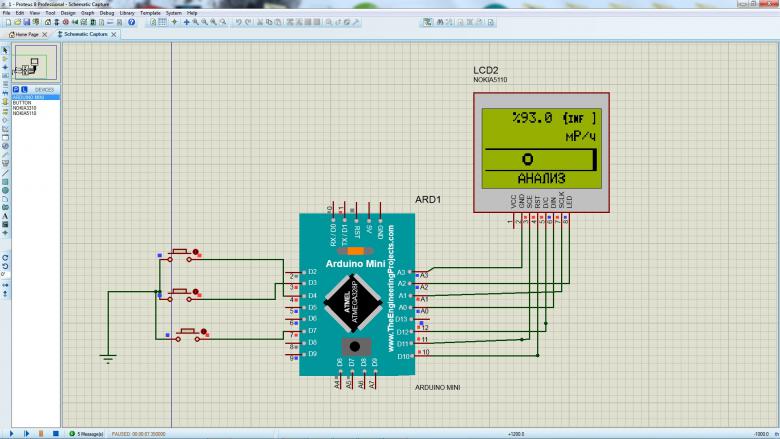Click the ground terminal symbol

108,359
